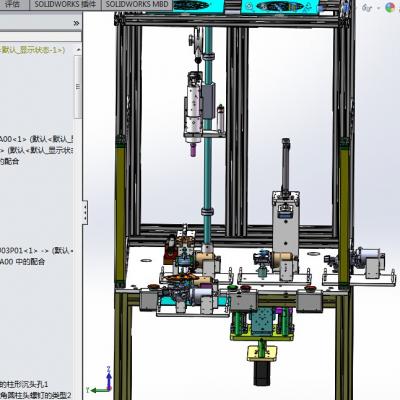Open the SOLIDWORKS MBD tab
400x400 pixels.
137,4
